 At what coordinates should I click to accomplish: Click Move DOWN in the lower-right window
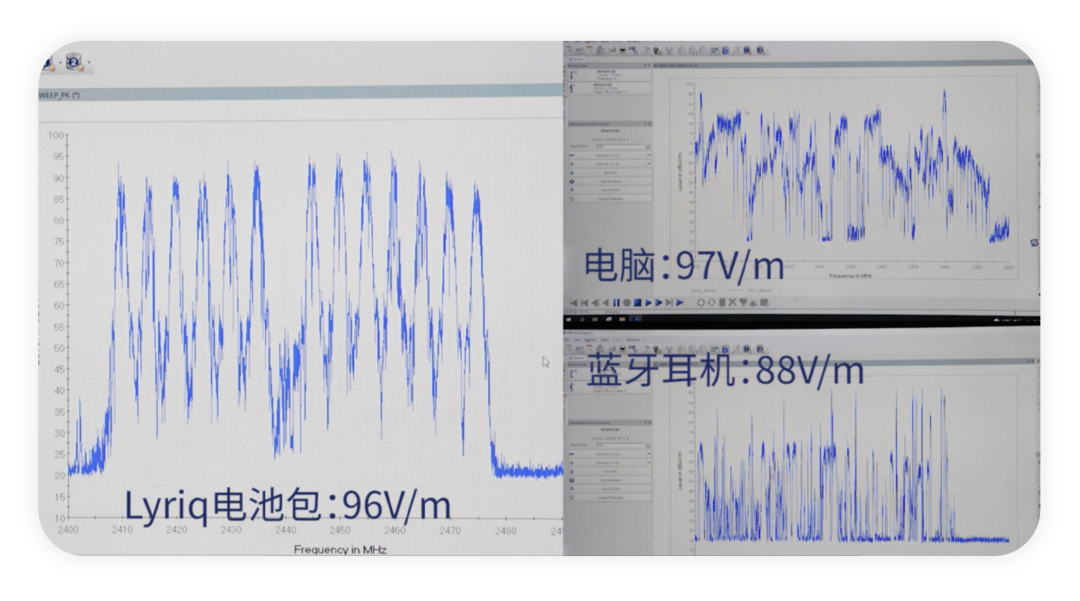[x=610, y=489]
